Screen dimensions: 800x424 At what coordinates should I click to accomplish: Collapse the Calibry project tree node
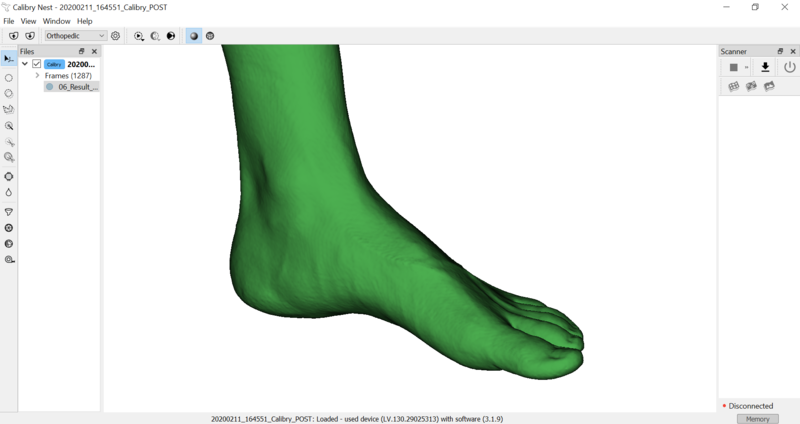tap(25, 64)
